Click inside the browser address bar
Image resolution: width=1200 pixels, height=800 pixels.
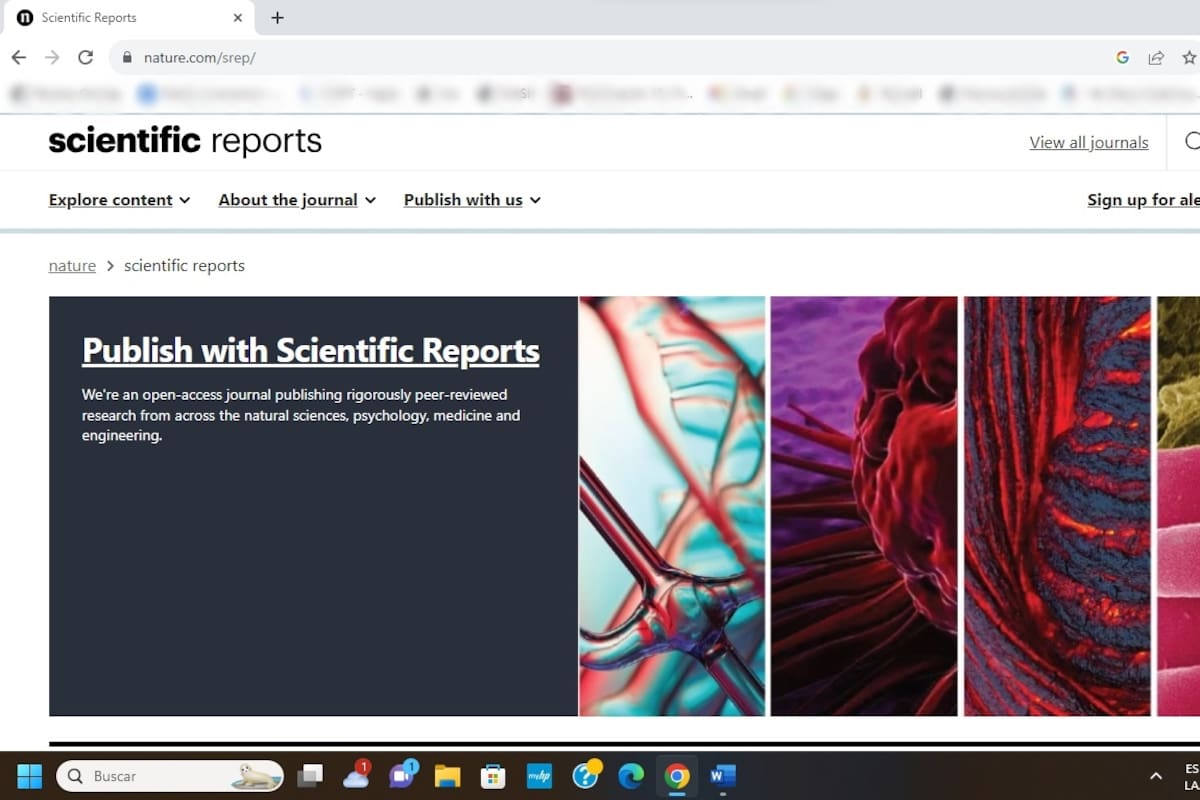point(400,58)
